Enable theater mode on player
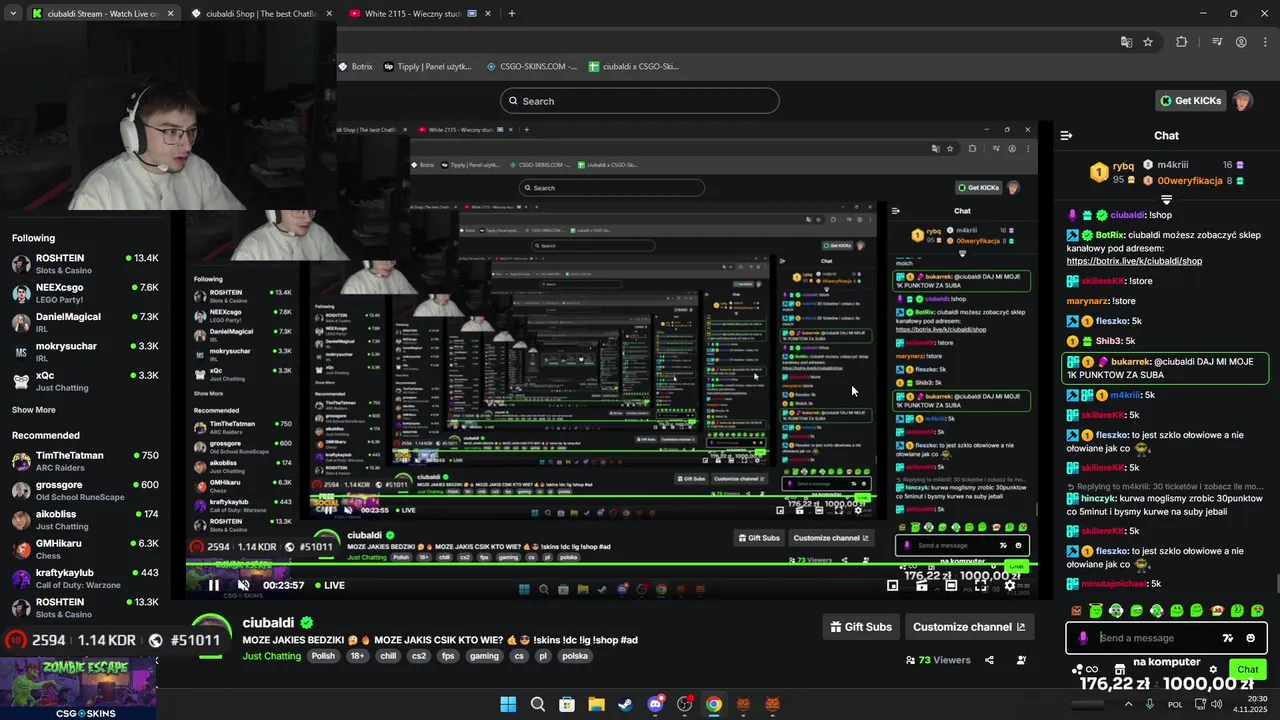This screenshot has width=1280, height=720. [x=951, y=585]
